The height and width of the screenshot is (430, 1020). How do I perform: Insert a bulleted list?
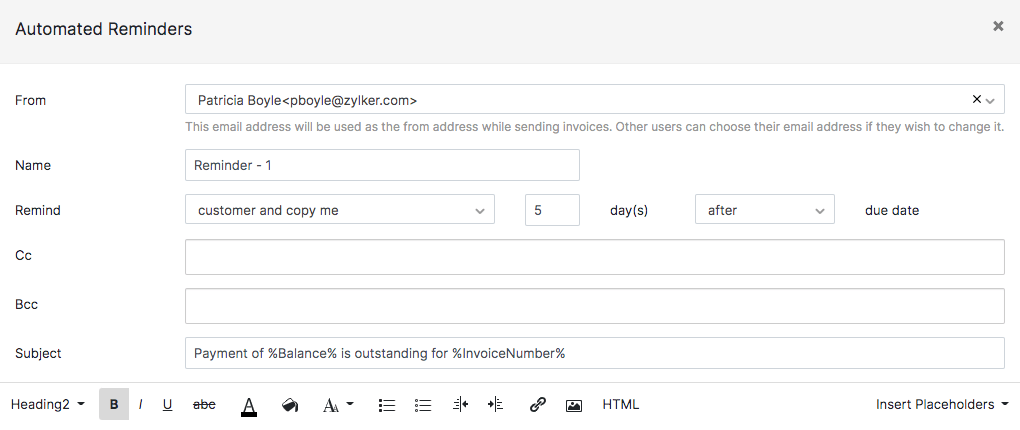point(387,405)
